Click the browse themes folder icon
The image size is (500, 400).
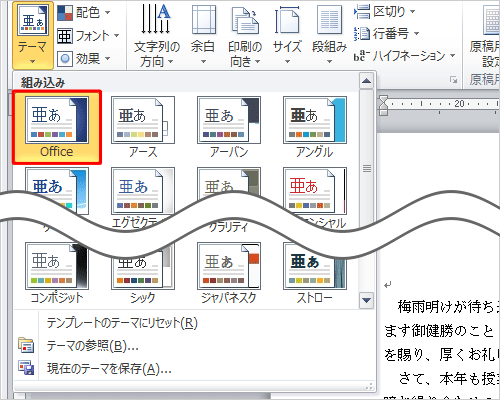(26, 345)
